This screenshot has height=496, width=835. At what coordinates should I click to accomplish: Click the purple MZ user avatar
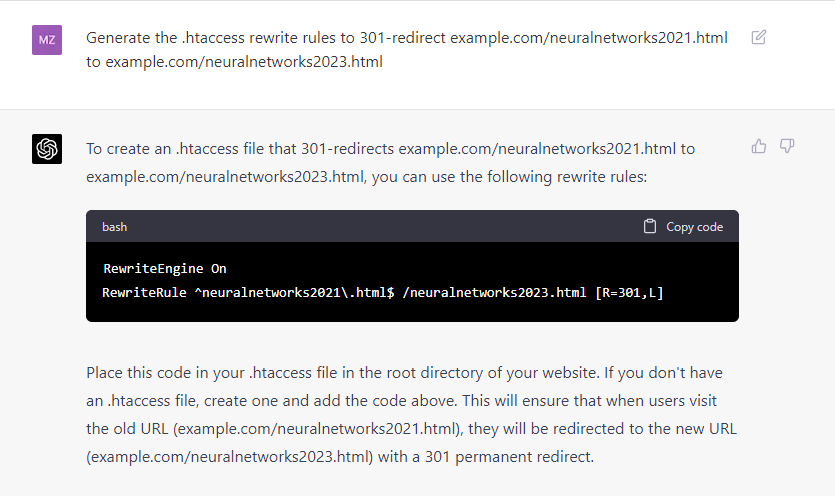[47, 40]
